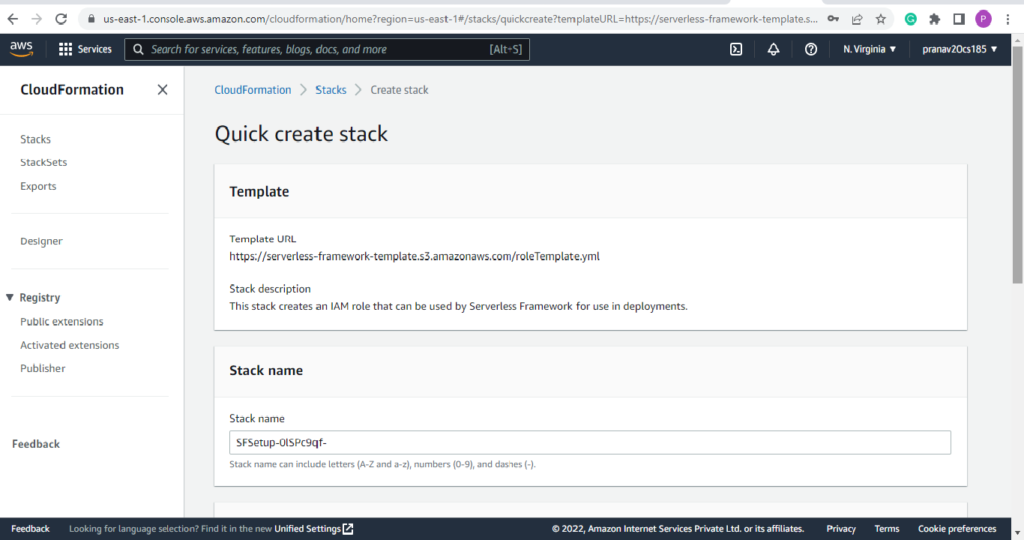
Task: Click the Stack description text line
Action: 458,306
